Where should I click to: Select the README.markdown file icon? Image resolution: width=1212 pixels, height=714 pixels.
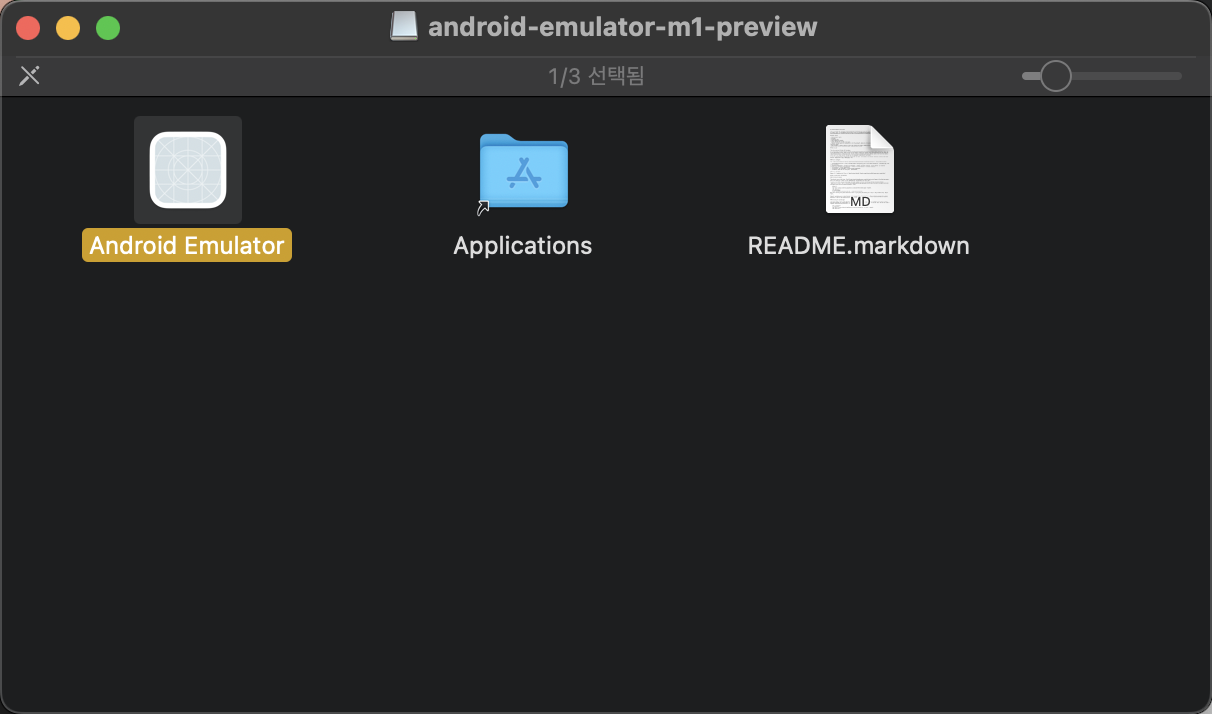tap(859, 169)
